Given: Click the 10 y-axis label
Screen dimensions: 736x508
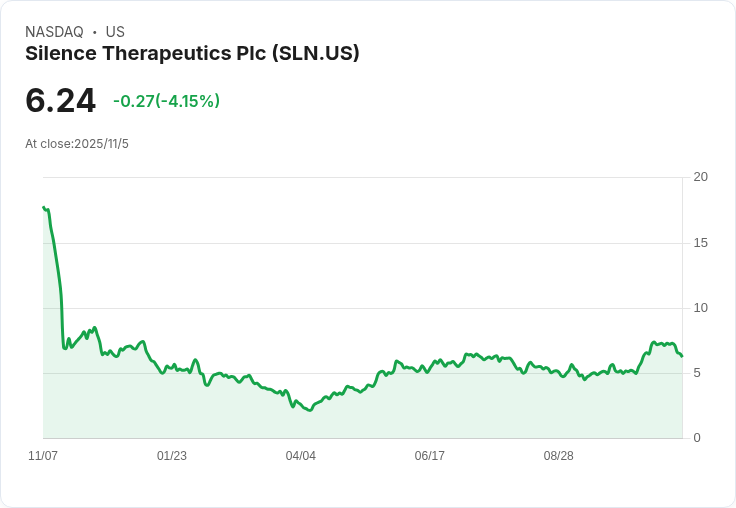Looking at the screenshot, I should [x=700, y=308].
